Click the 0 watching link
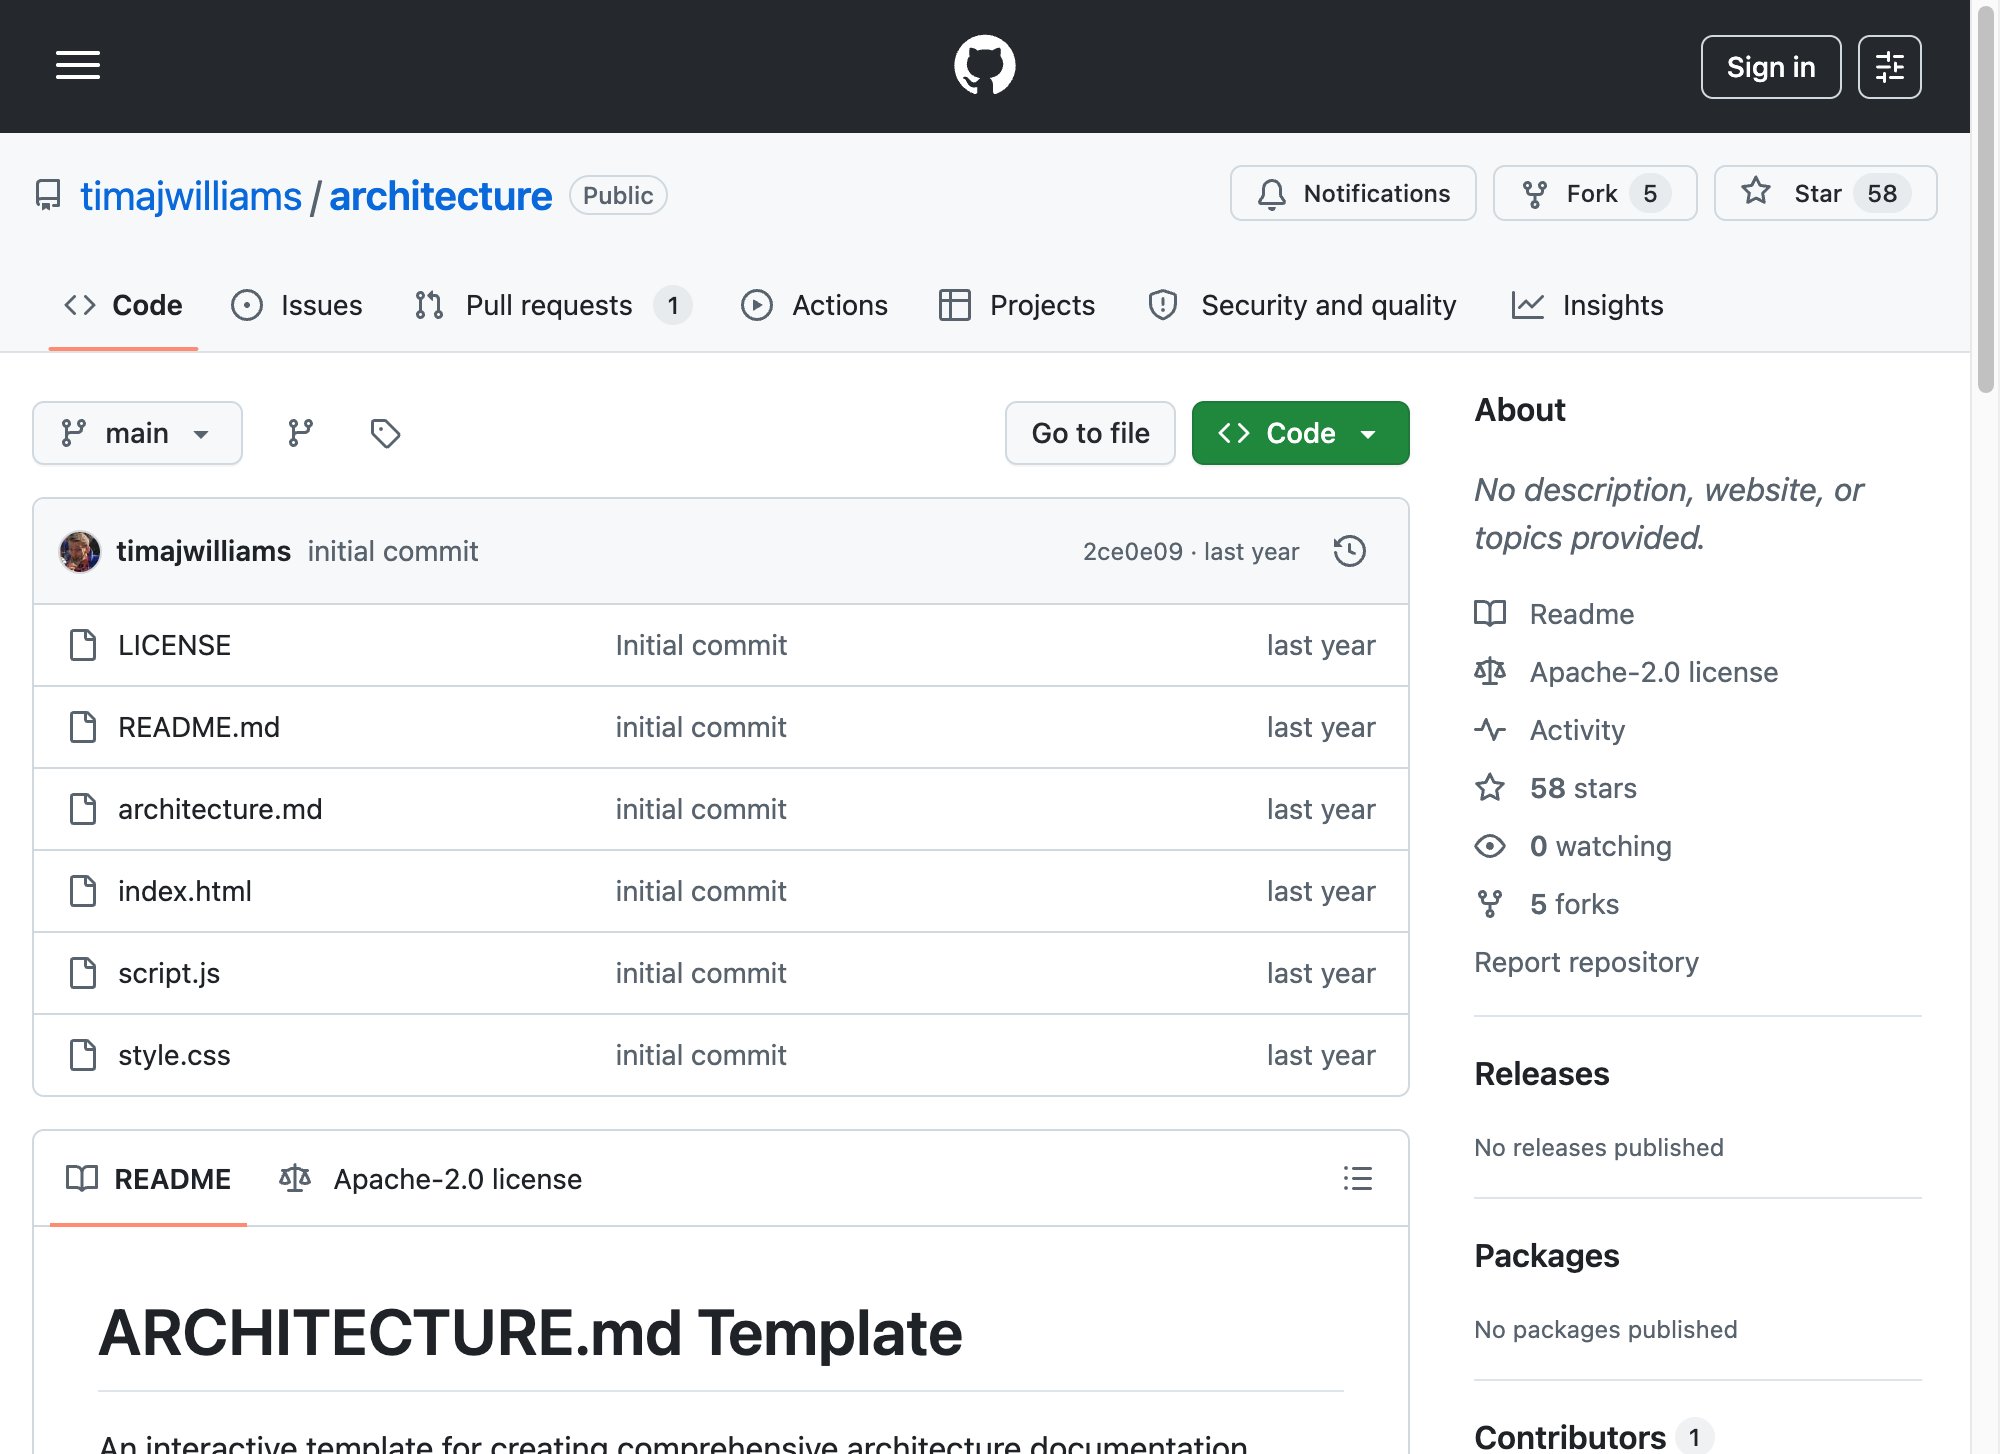Viewport: 2000px width, 1454px height. pyautogui.click(x=1600, y=846)
